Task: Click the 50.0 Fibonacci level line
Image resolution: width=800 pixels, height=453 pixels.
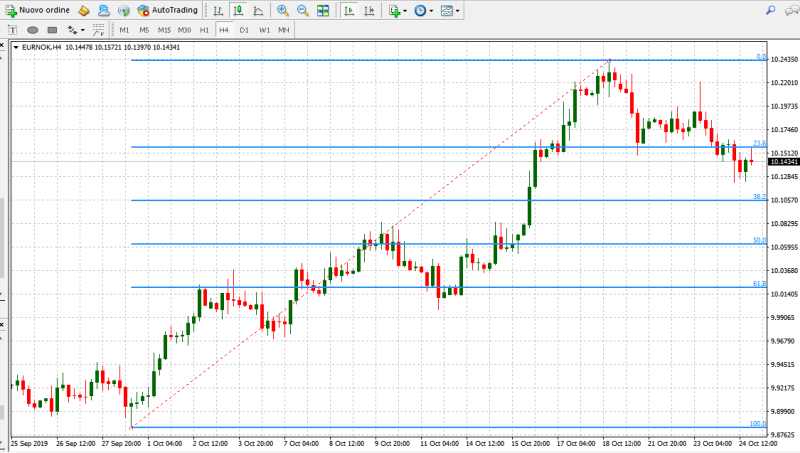Action: 450,244
